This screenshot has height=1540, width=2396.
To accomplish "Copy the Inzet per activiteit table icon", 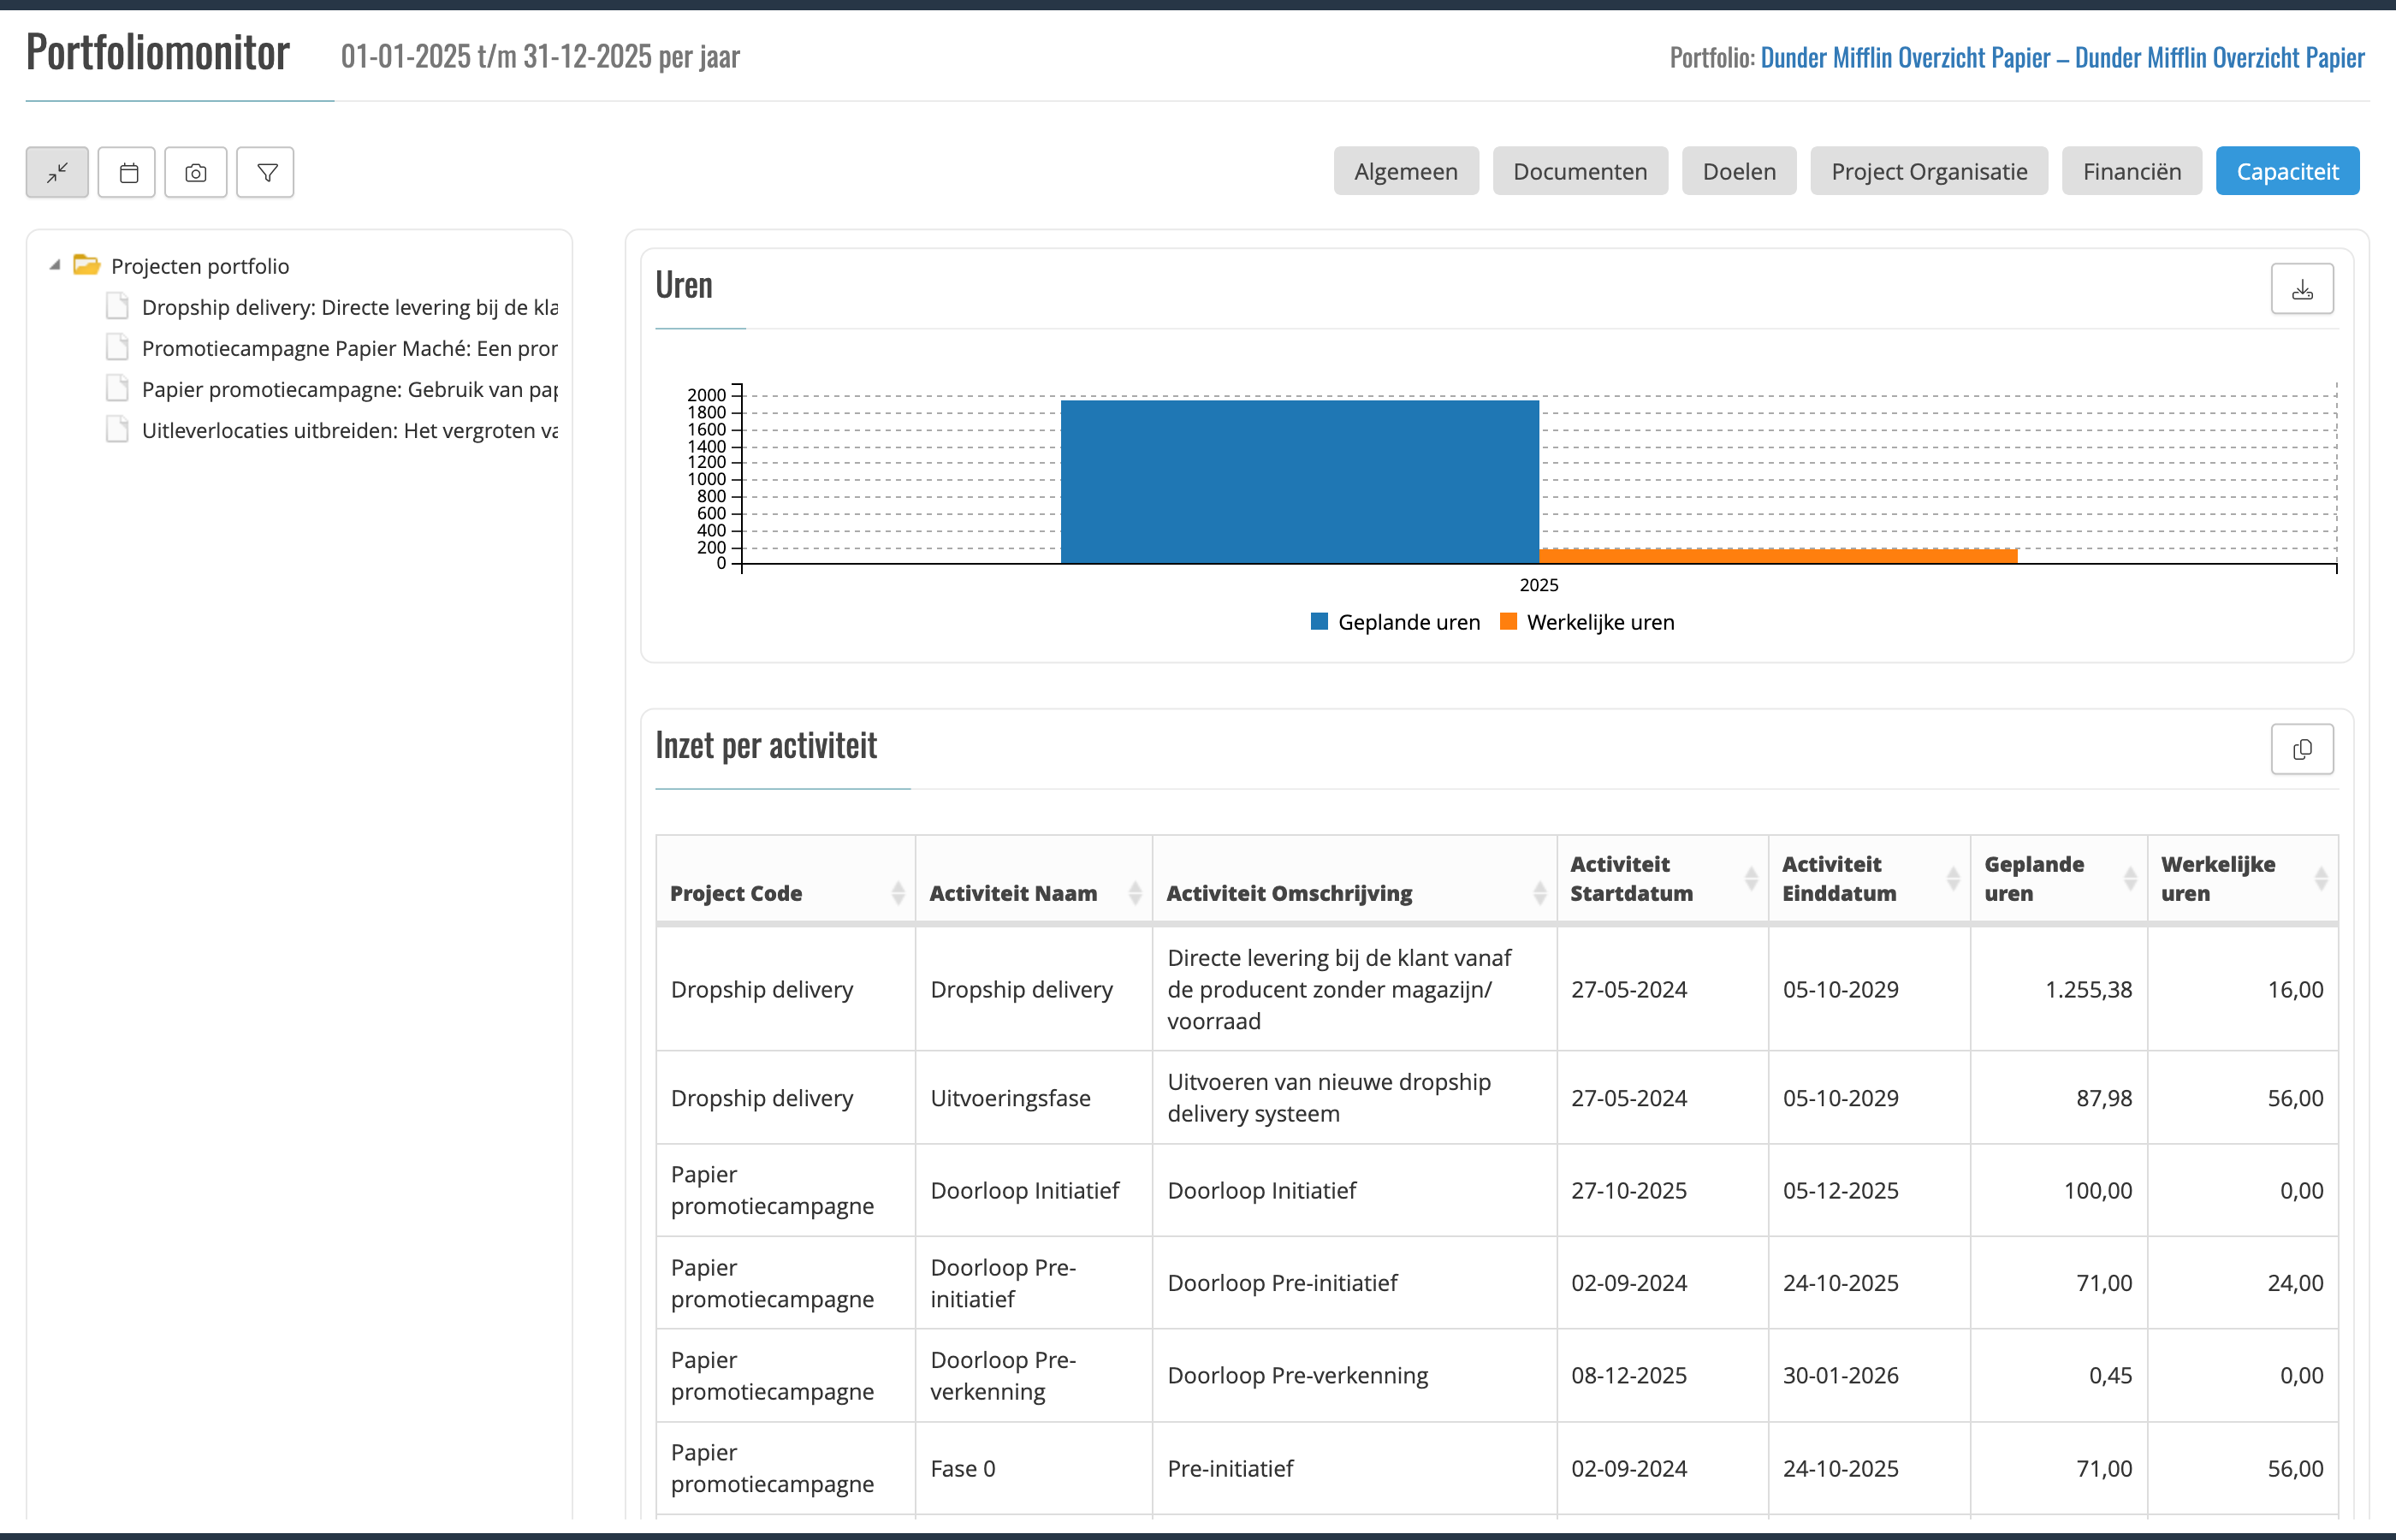I will 2301,749.
